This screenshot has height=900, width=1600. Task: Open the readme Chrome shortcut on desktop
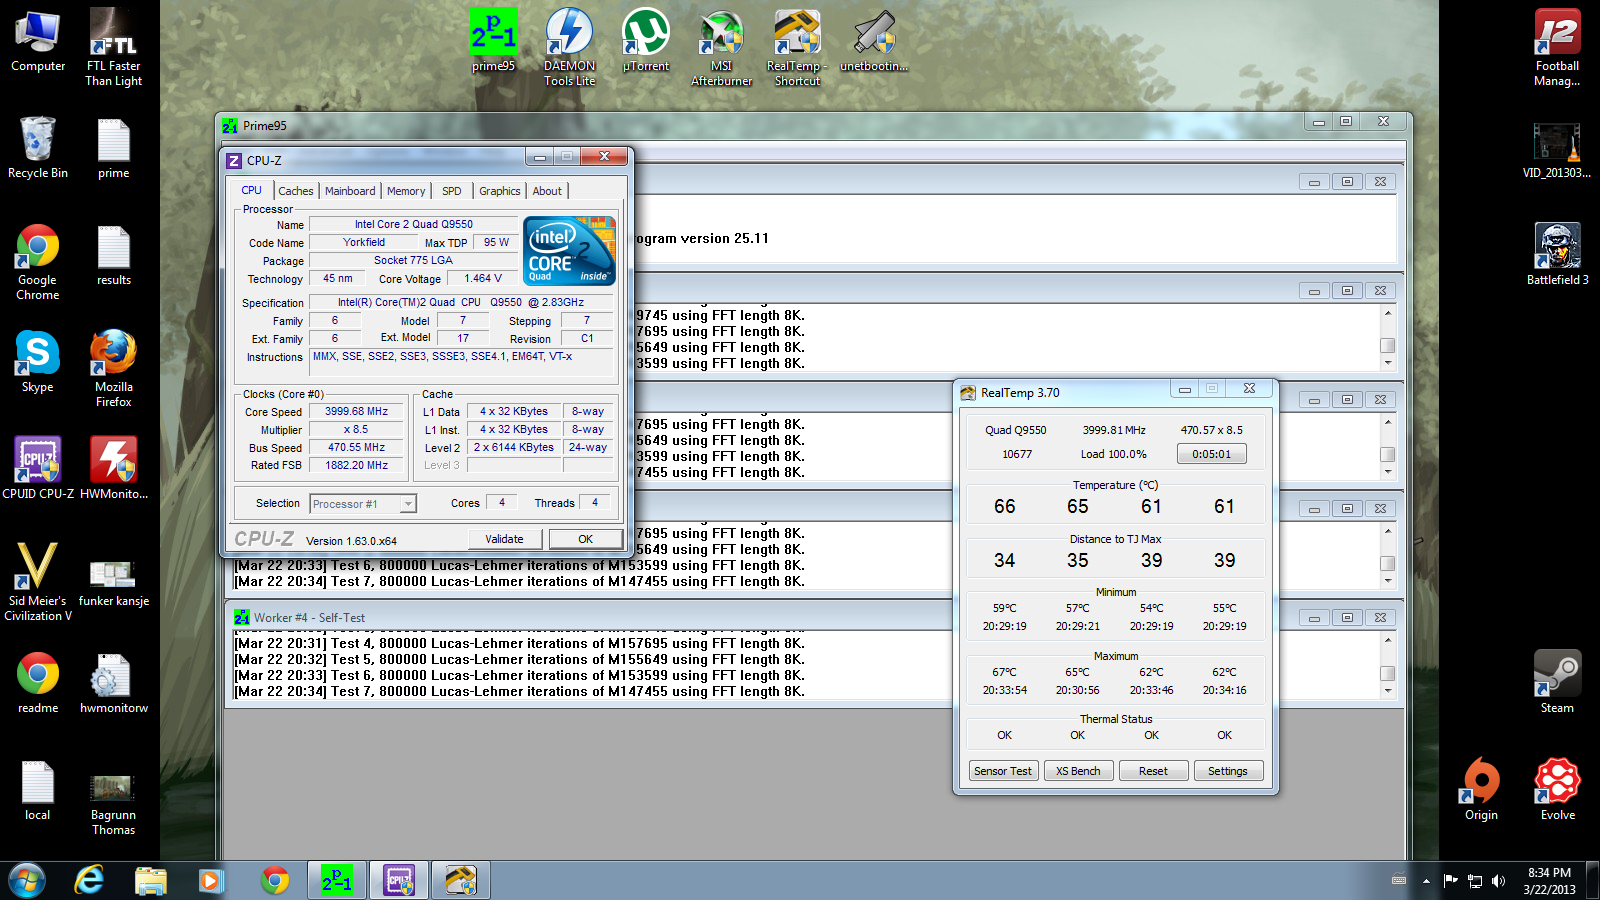point(38,682)
